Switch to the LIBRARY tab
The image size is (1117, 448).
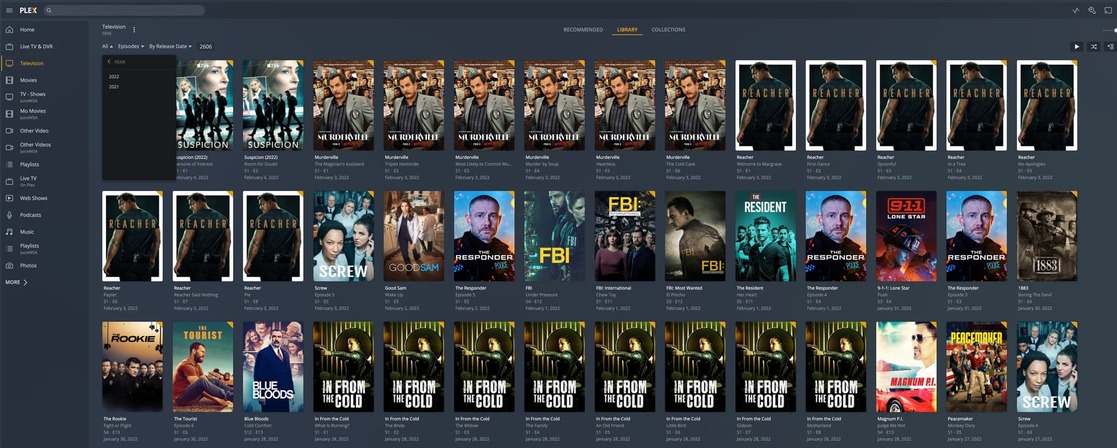pyautogui.click(x=627, y=30)
